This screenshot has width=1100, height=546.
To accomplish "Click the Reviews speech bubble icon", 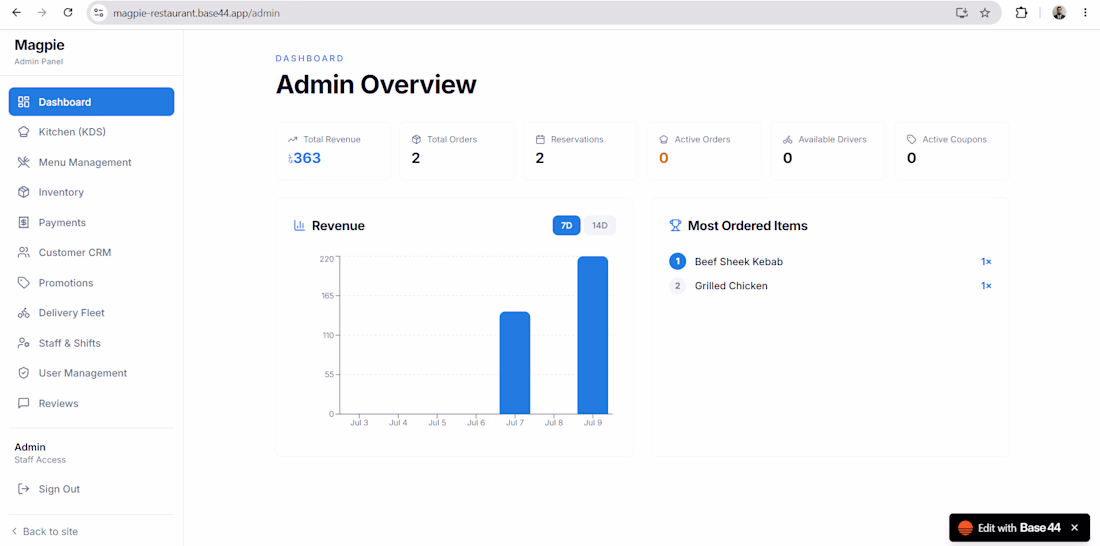I will pos(24,404).
